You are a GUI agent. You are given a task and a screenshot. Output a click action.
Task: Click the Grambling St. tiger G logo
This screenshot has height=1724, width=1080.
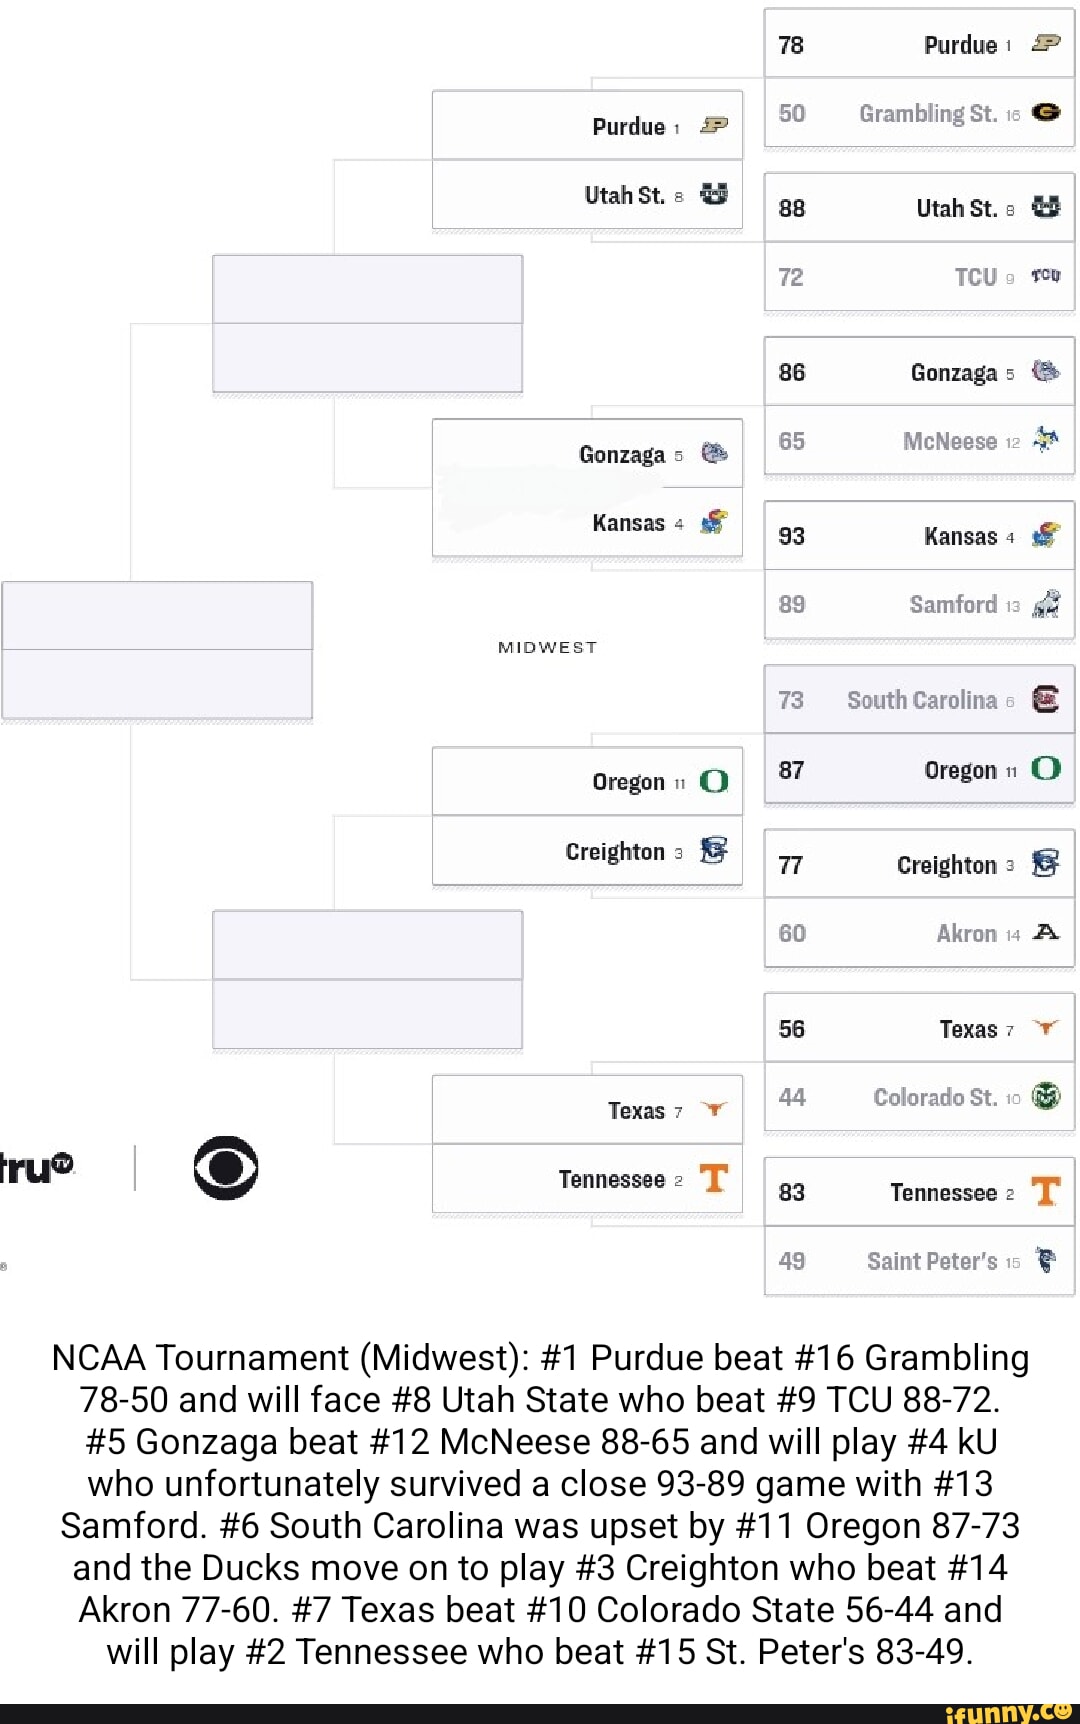pos(1045,112)
